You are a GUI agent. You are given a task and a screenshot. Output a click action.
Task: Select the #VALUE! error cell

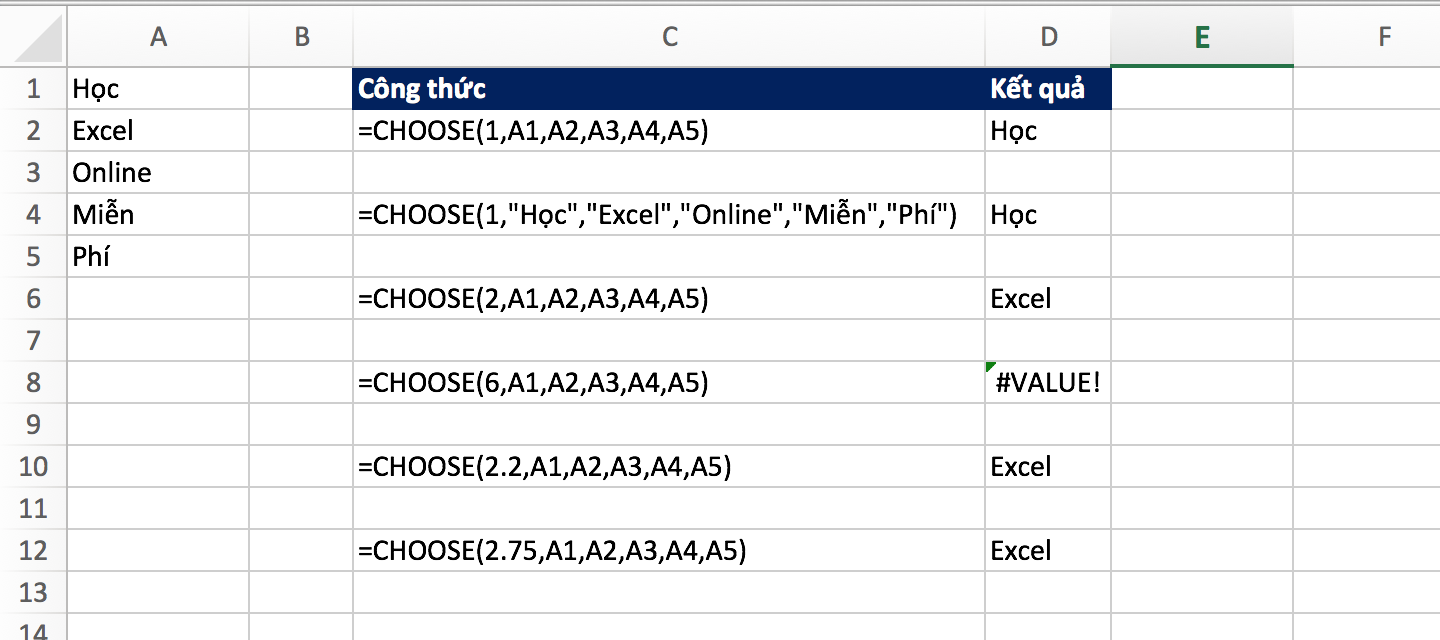click(1047, 383)
